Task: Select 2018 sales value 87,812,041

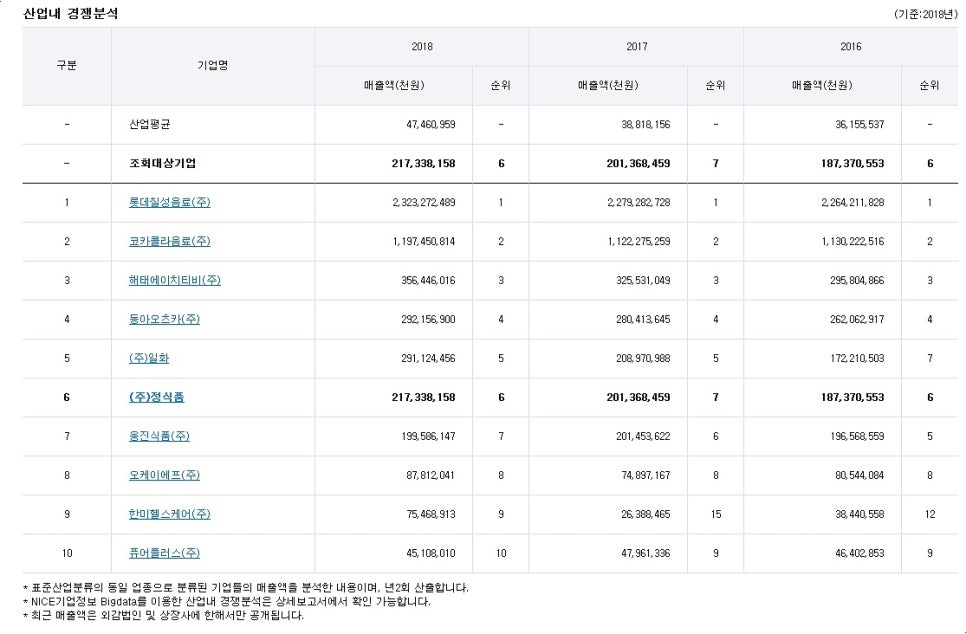Action: [x=431, y=475]
